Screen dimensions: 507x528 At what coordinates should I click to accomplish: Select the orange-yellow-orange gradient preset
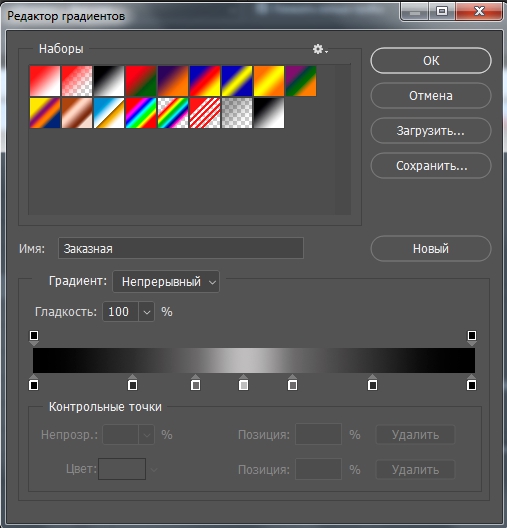(269, 81)
